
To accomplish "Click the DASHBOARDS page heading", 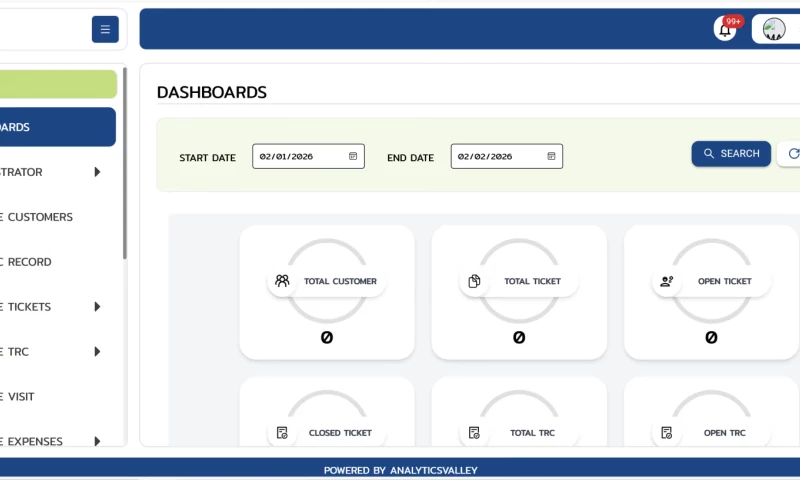I will click(212, 92).
